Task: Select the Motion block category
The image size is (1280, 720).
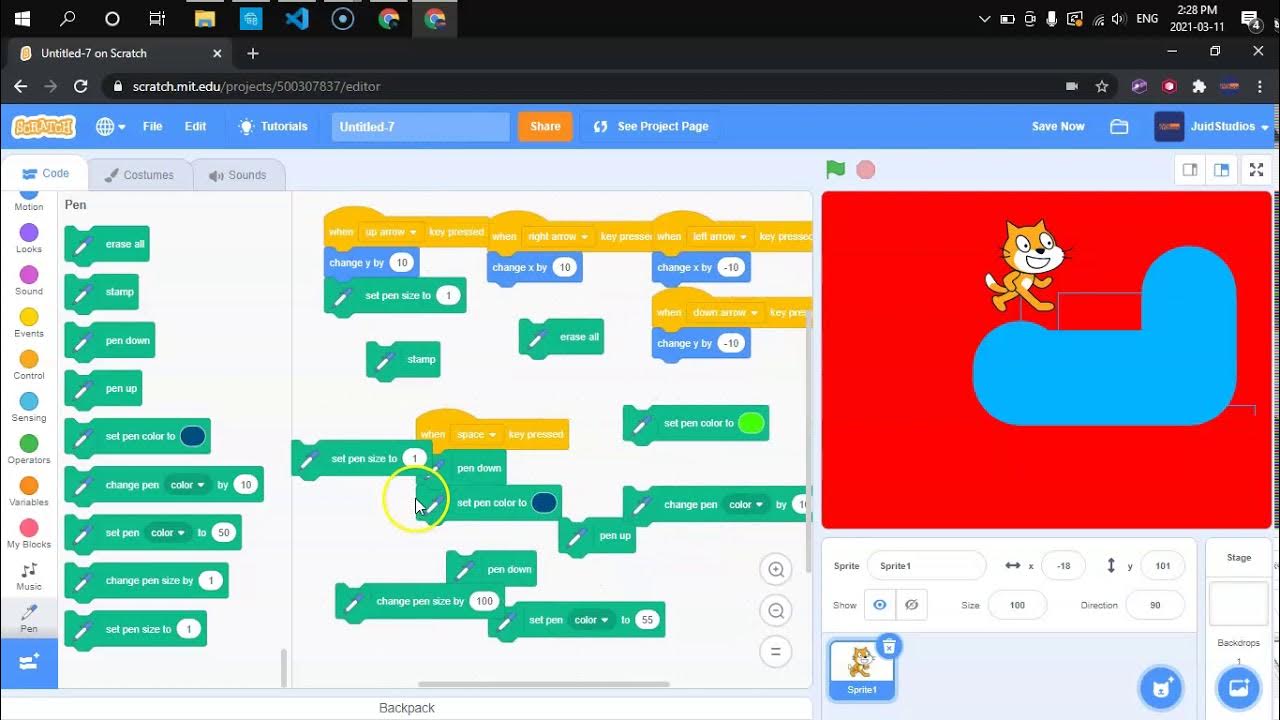Action: pos(29,199)
